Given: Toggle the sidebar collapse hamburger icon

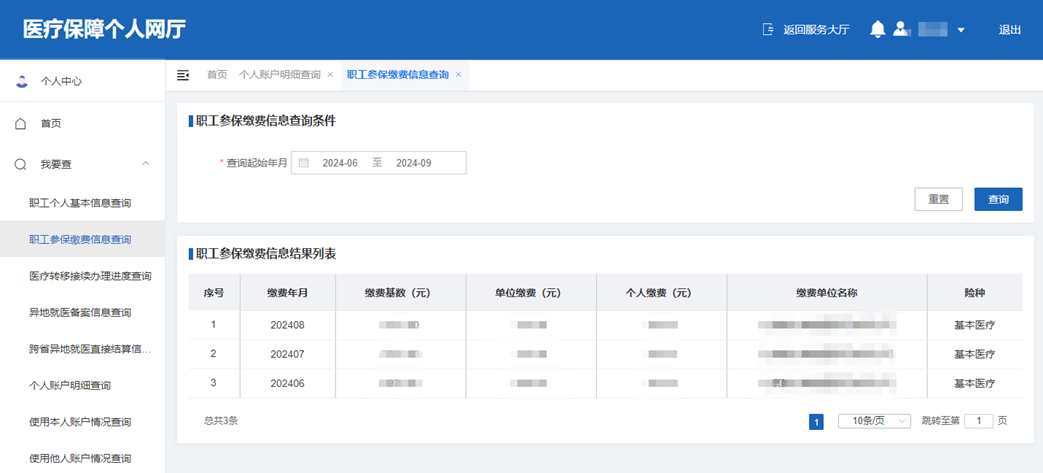Looking at the screenshot, I should click(x=183, y=75).
